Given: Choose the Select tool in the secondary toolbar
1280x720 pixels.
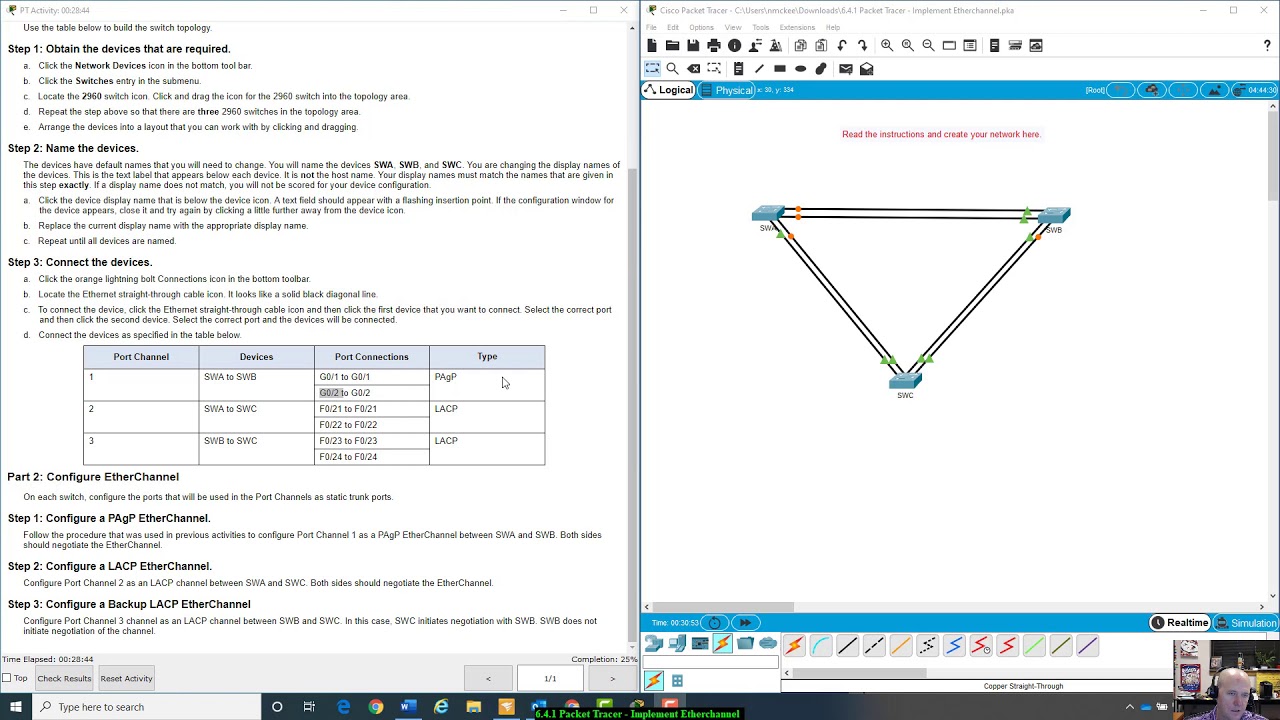Looking at the screenshot, I should [x=652, y=68].
